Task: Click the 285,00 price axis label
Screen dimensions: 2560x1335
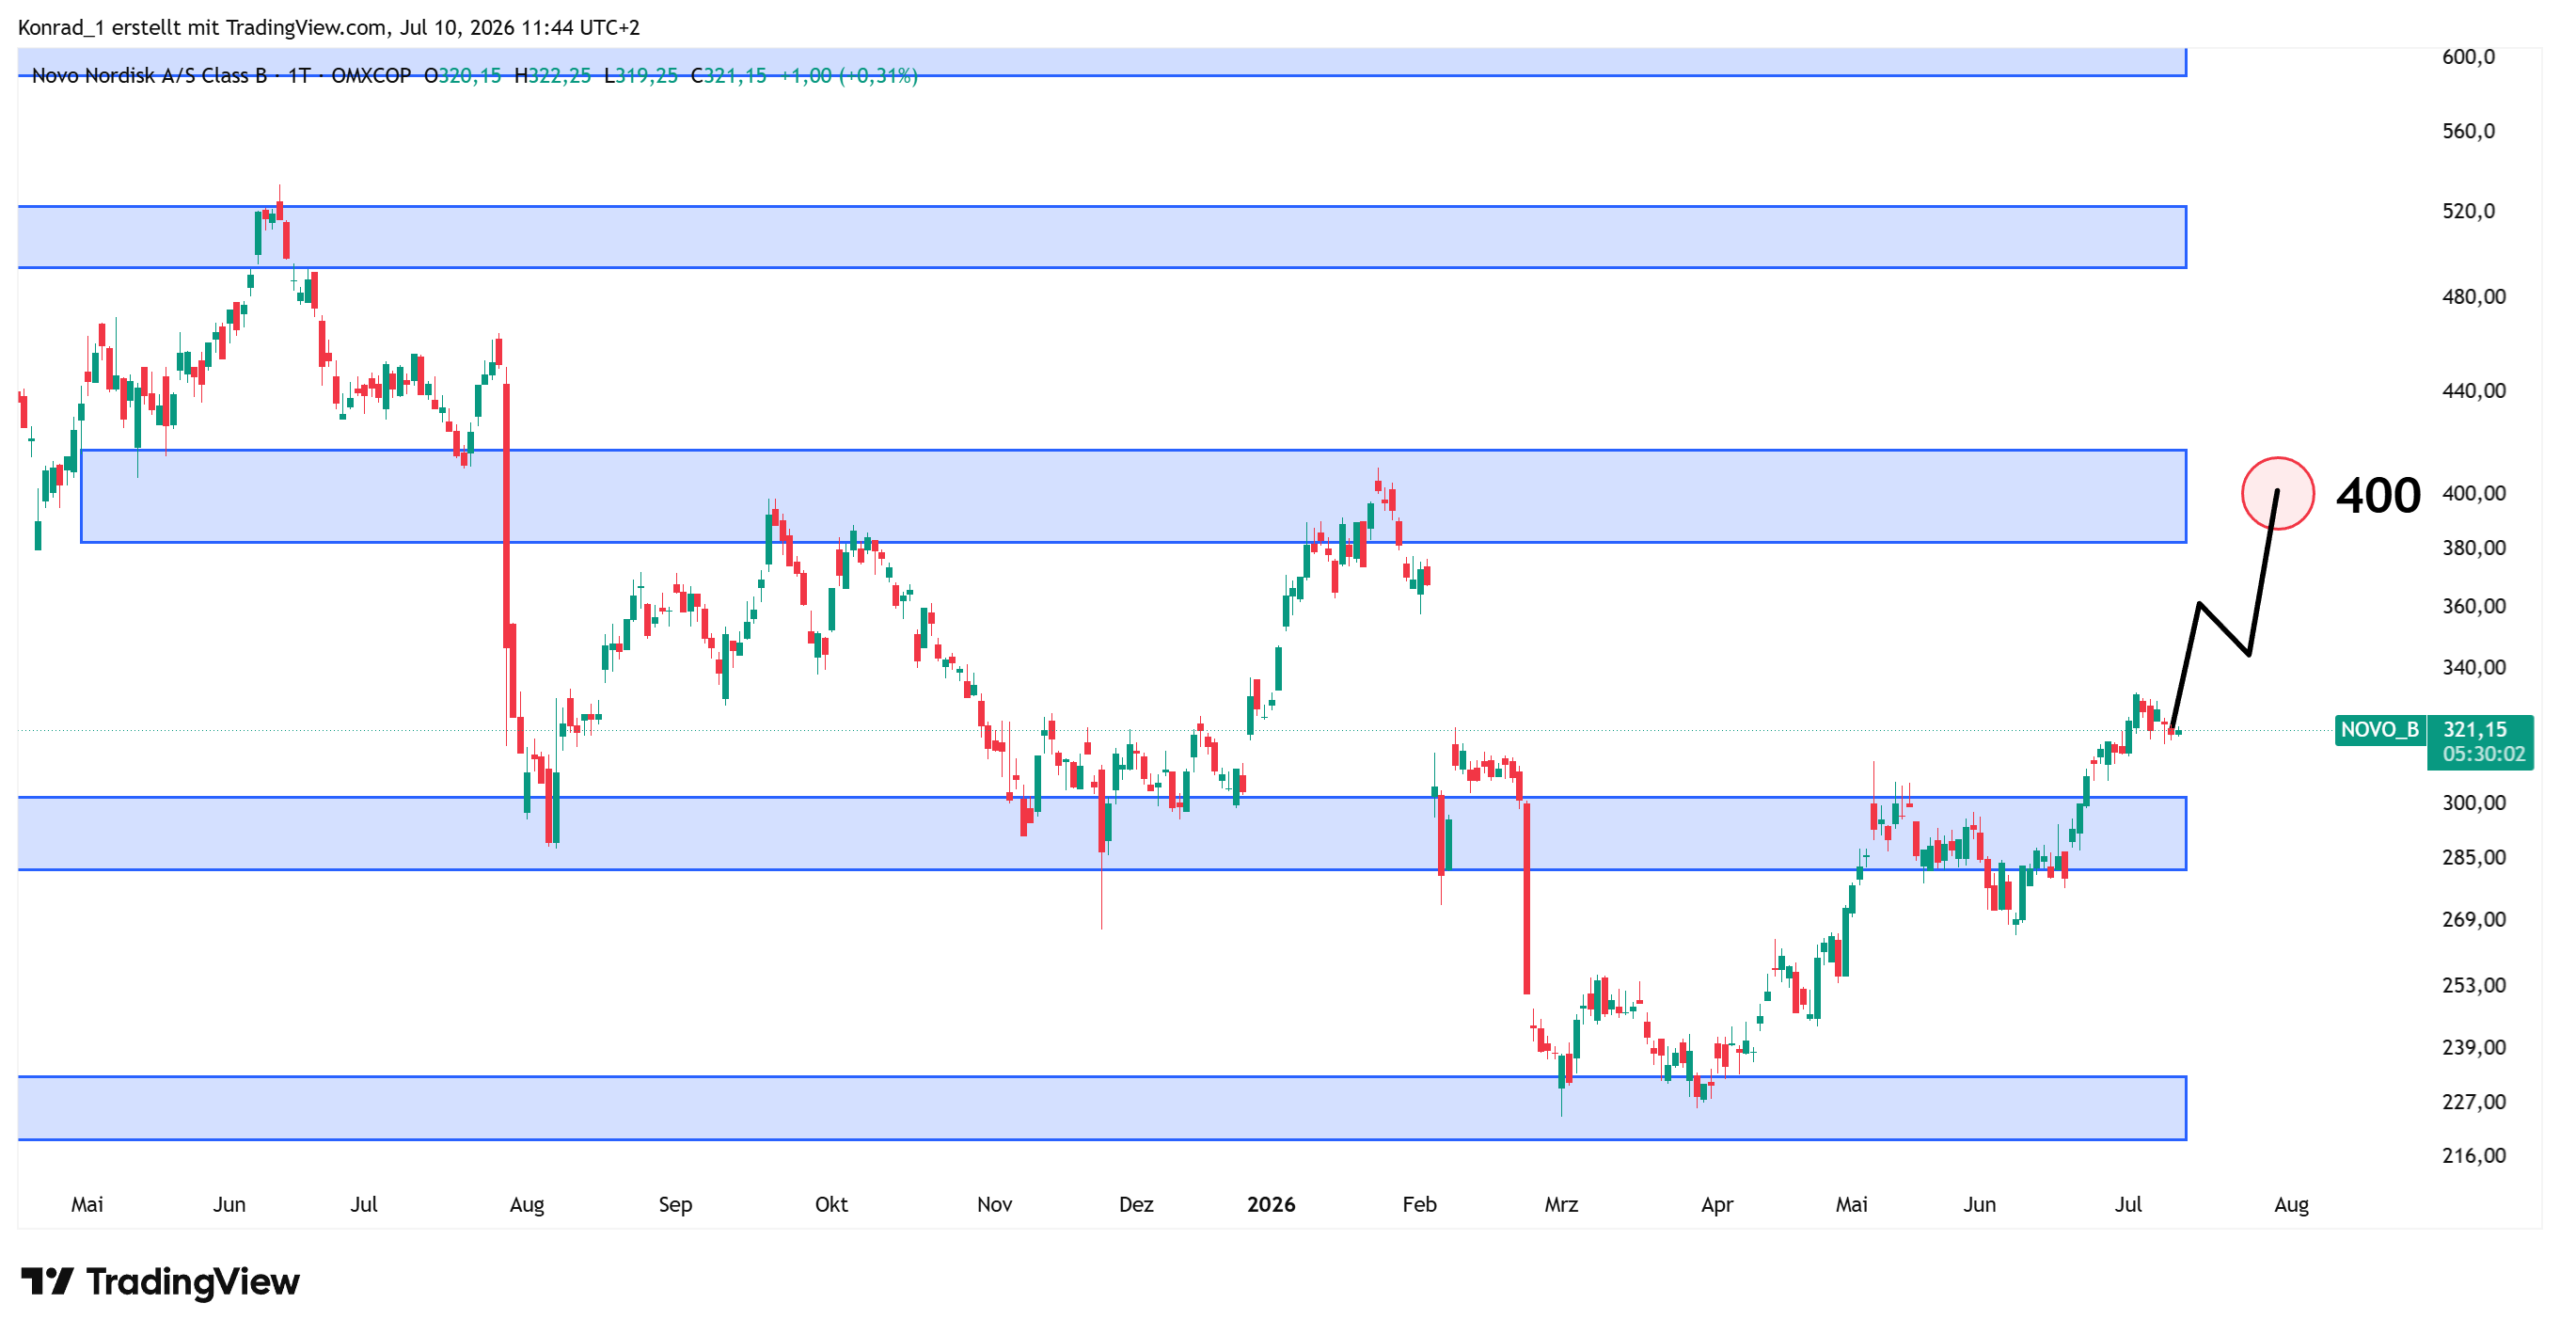Action: (x=2474, y=857)
